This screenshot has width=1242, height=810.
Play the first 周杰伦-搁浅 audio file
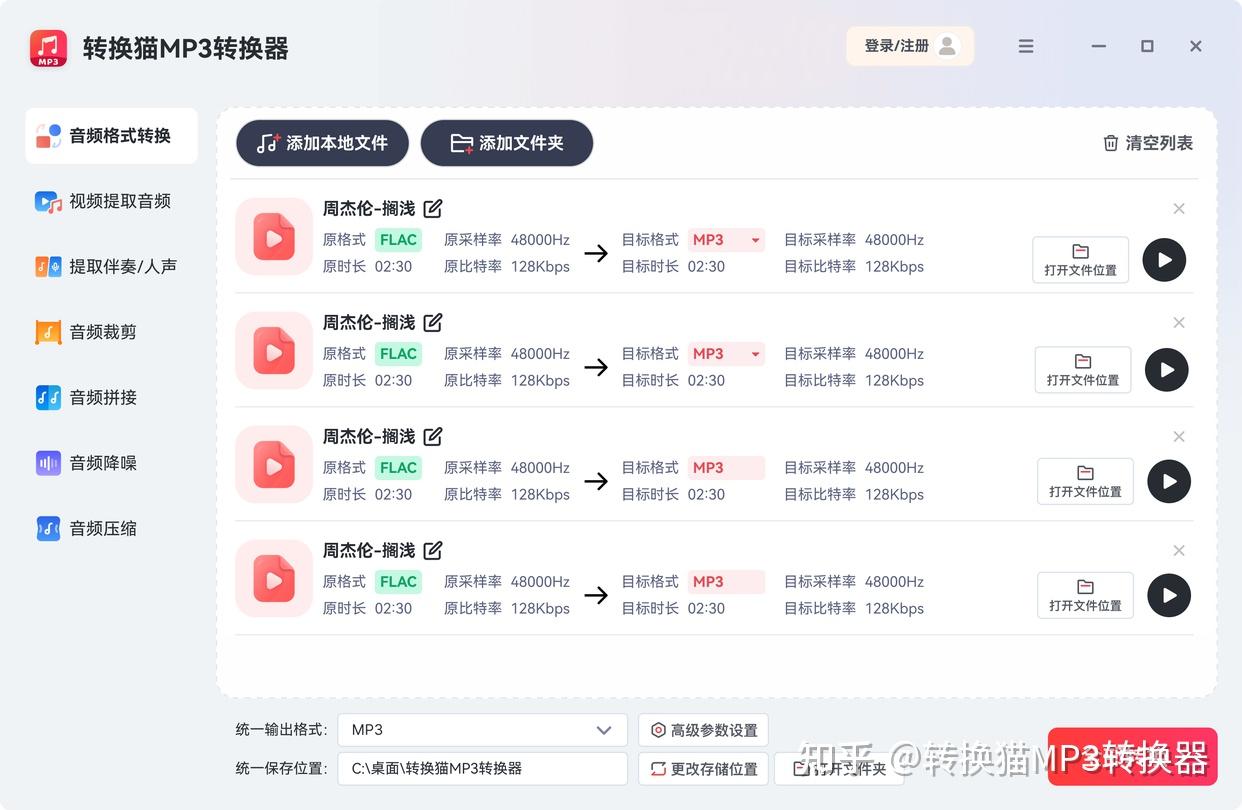(x=1164, y=260)
